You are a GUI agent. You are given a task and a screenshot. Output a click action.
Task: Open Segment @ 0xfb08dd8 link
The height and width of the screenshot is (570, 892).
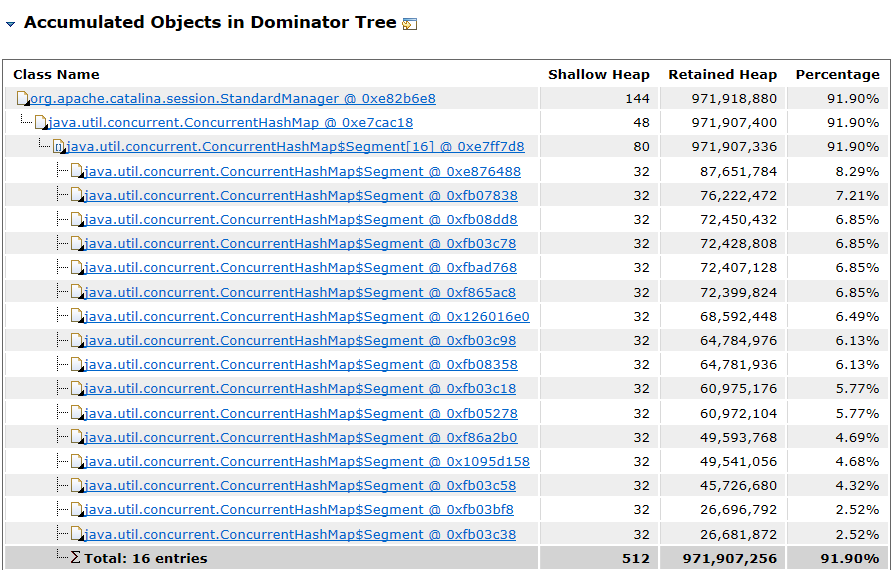tap(301, 220)
